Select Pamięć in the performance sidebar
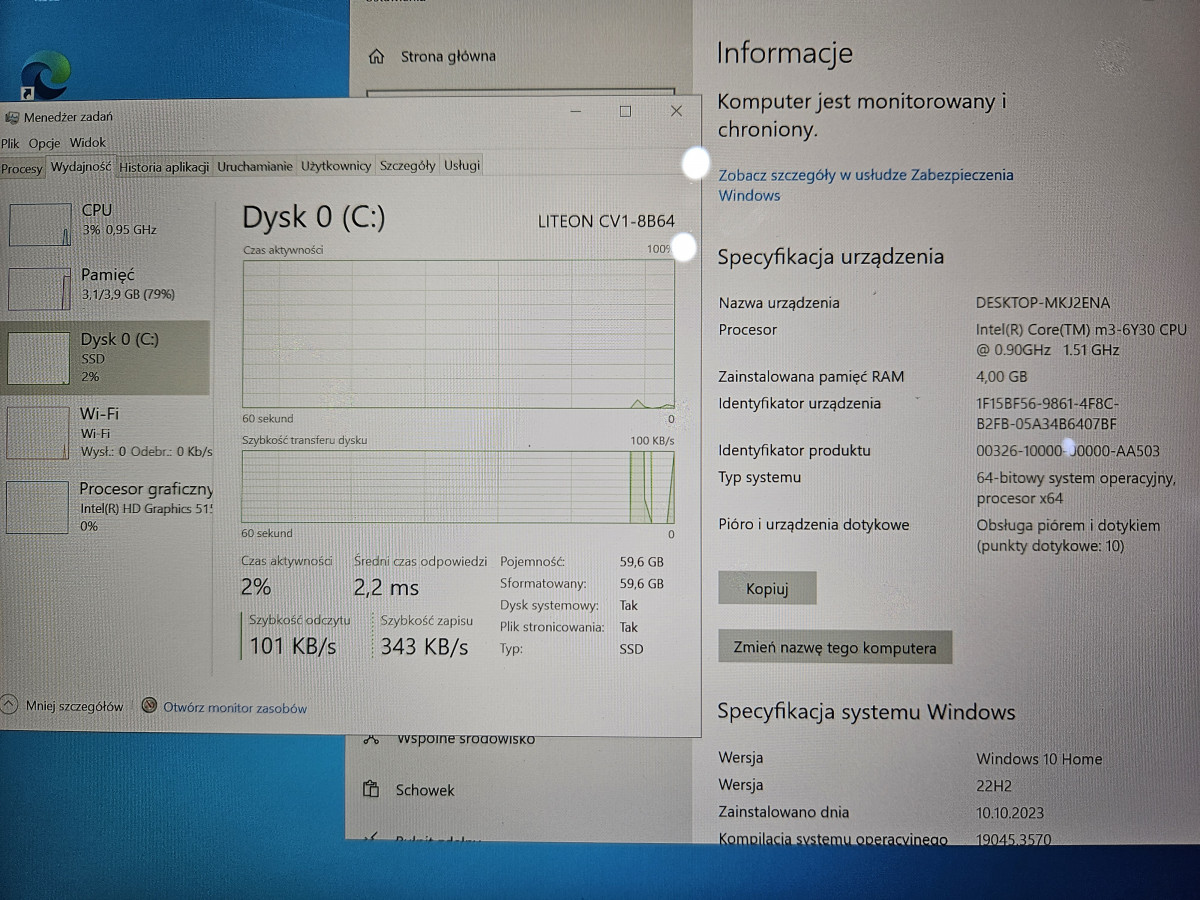 pyautogui.click(x=106, y=287)
